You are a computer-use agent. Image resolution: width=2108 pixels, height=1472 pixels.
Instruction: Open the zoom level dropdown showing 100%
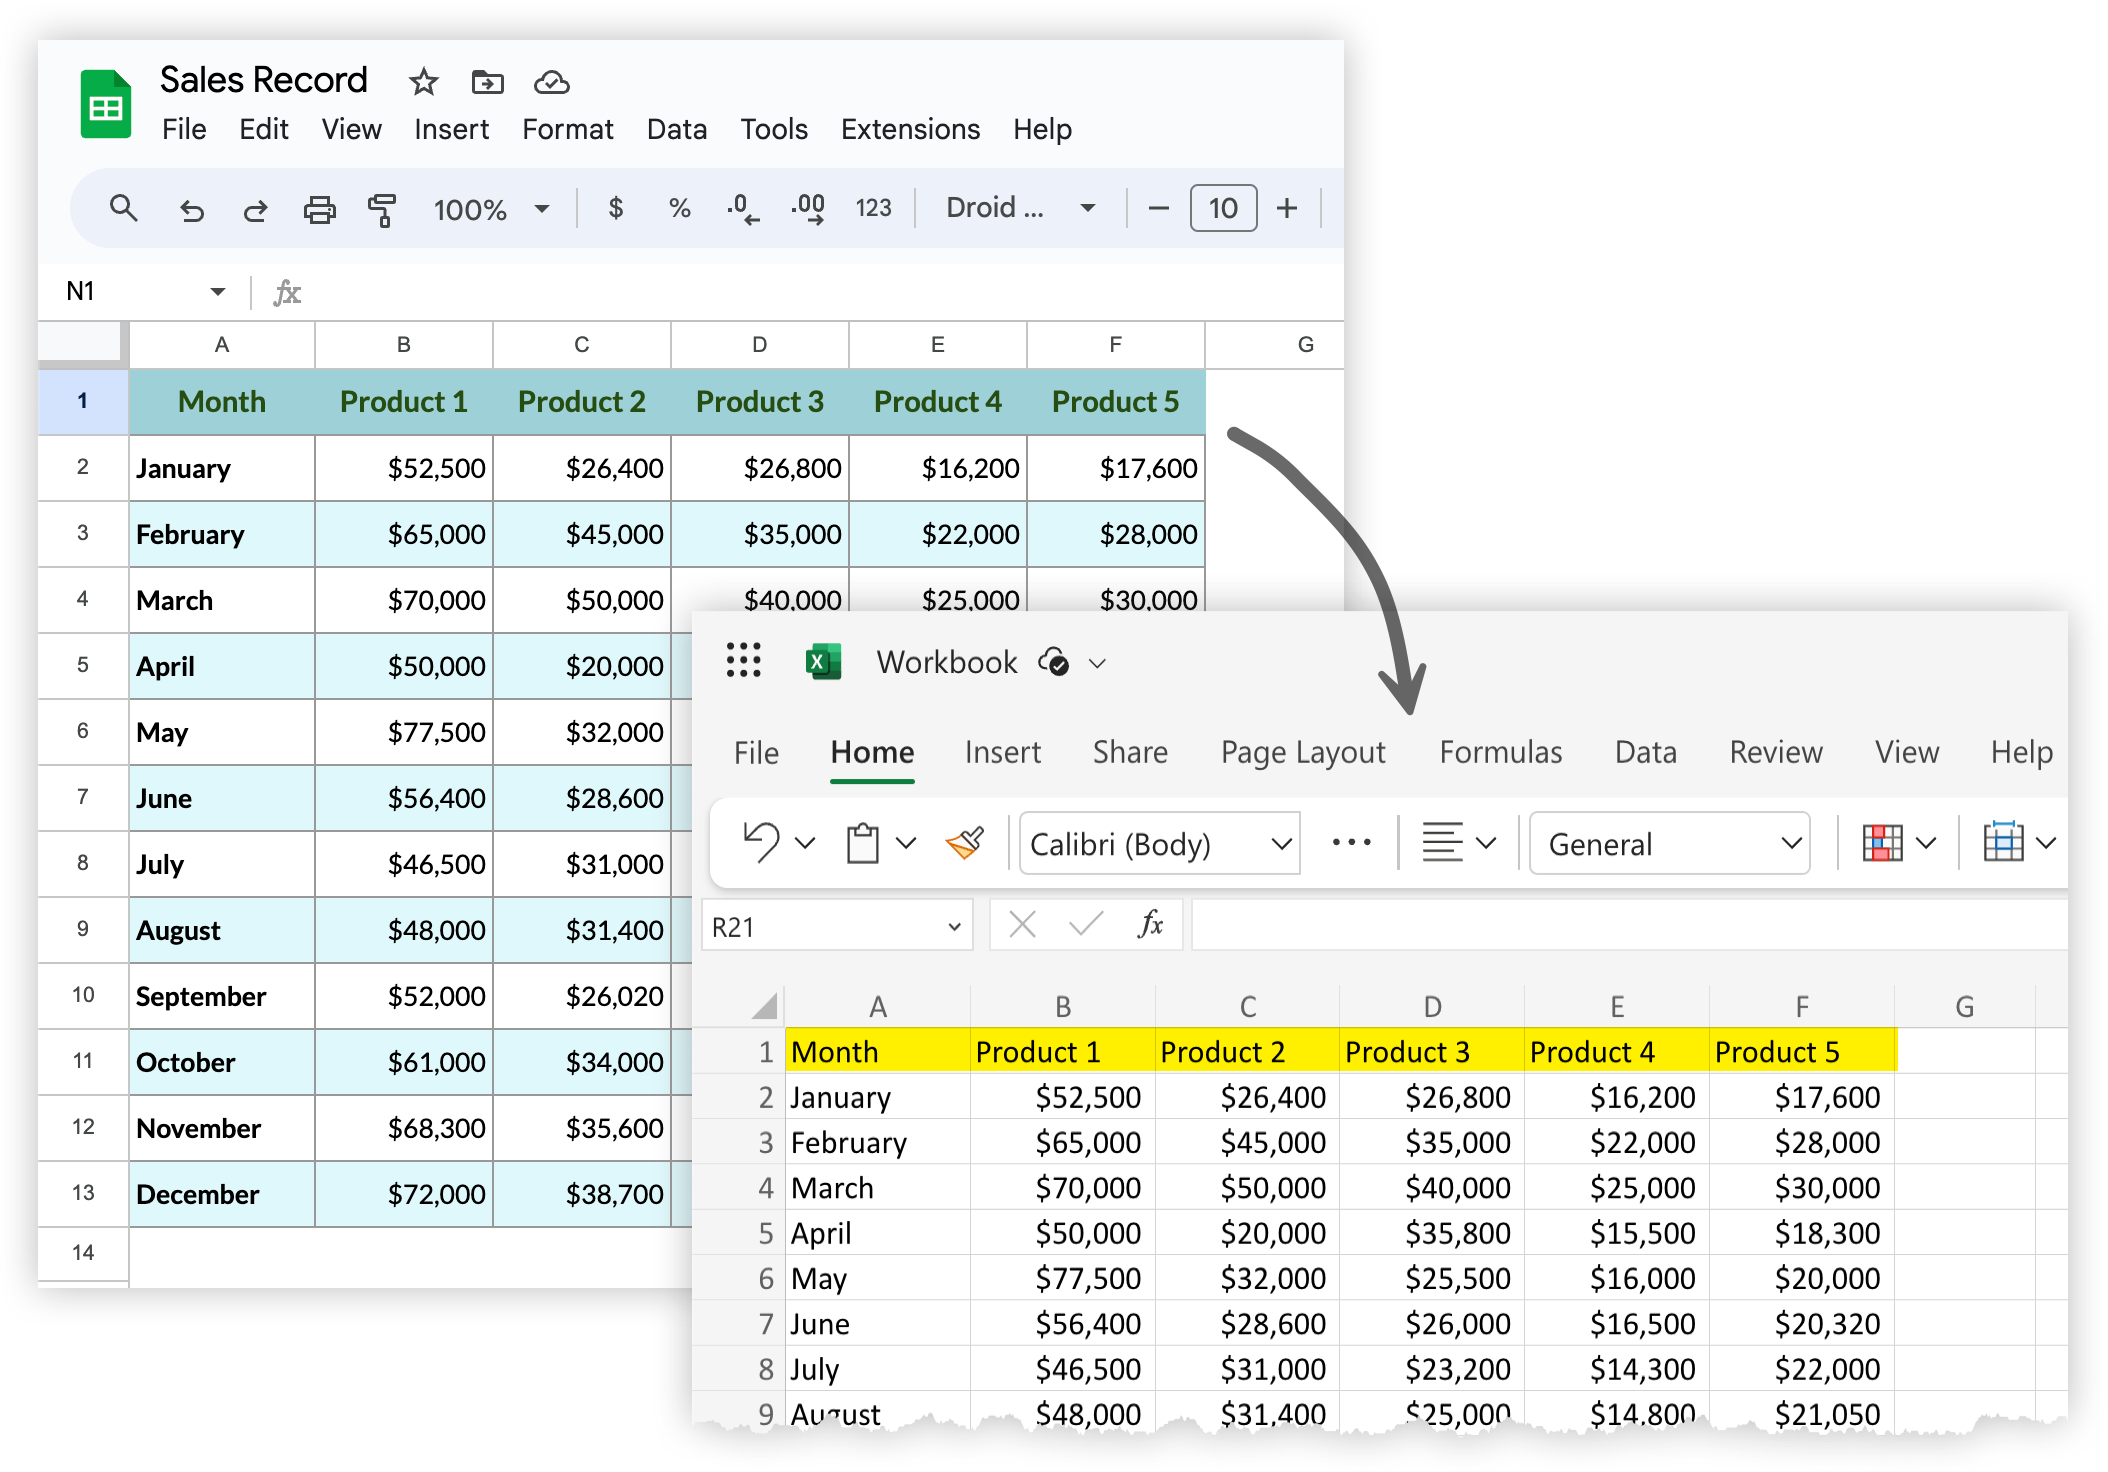[x=490, y=209]
